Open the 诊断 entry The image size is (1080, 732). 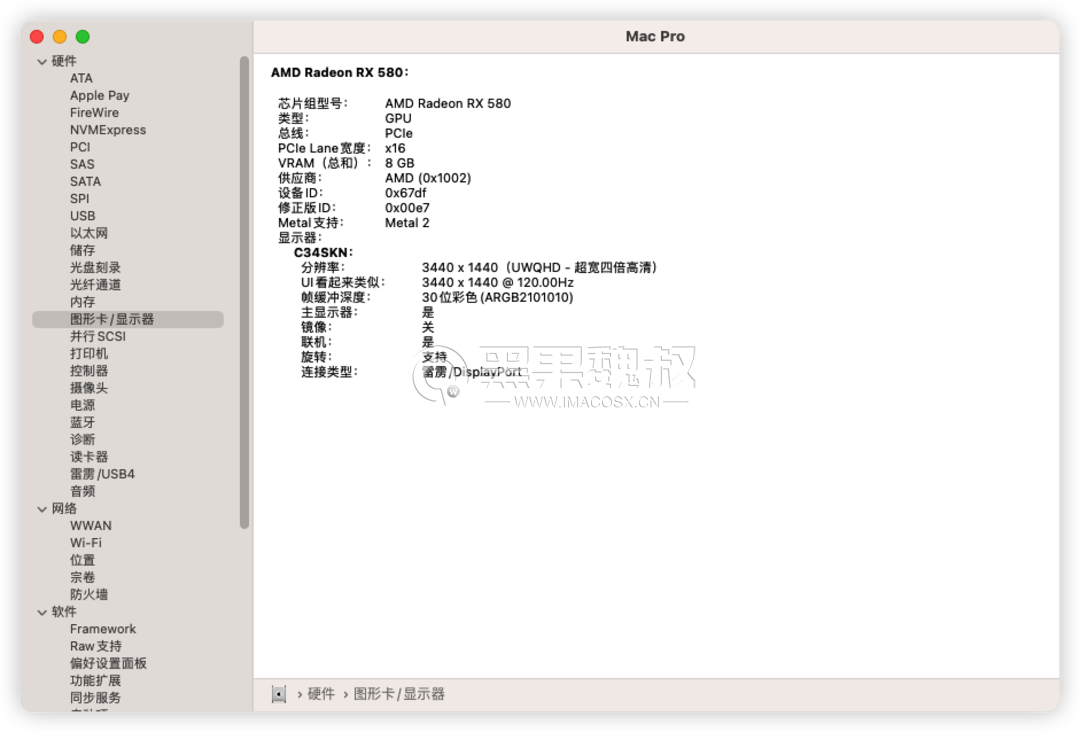(x=83, y=440)
